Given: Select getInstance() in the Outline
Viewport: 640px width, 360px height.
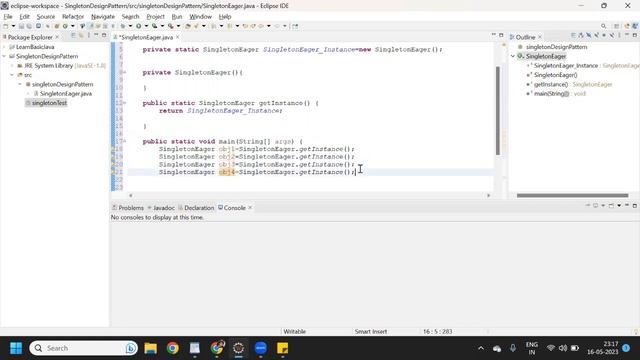Looking at the screenshot, I should (x=551, y=84).
